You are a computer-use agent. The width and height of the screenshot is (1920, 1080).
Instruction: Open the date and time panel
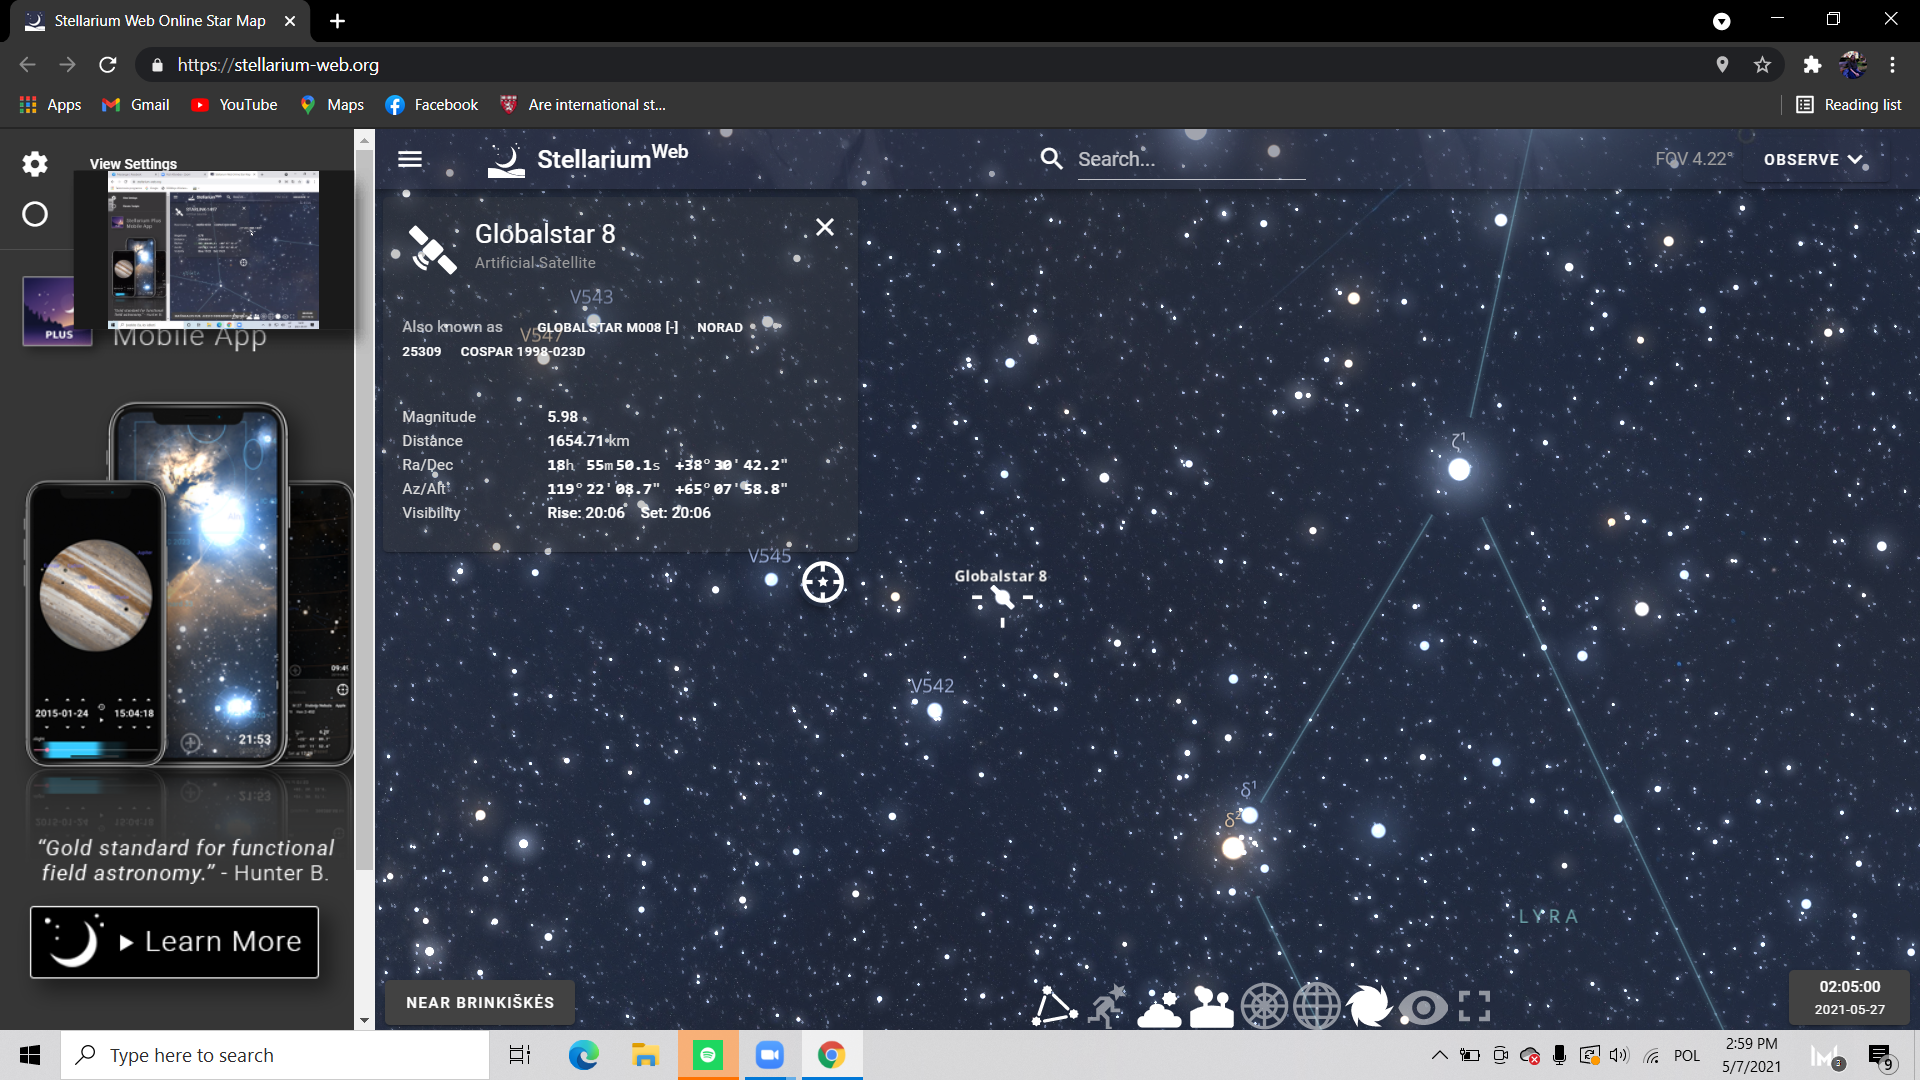click(x=1849, y=997)
